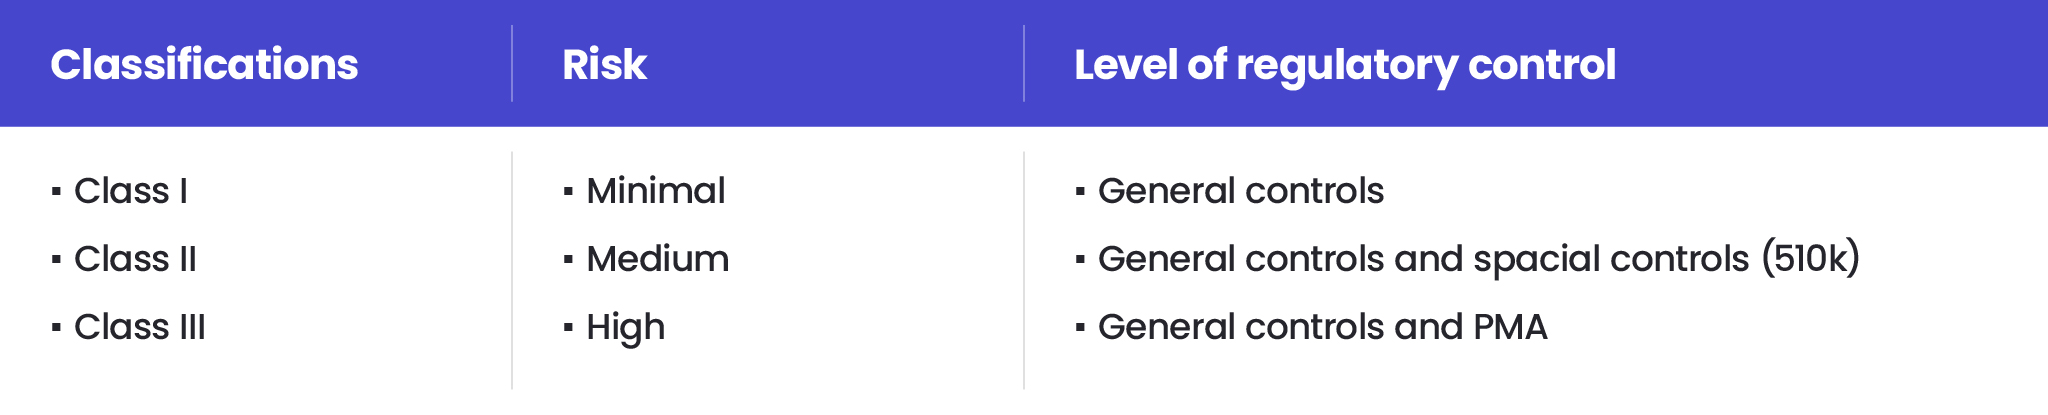Click the bullet before Class III

point(56,327)
